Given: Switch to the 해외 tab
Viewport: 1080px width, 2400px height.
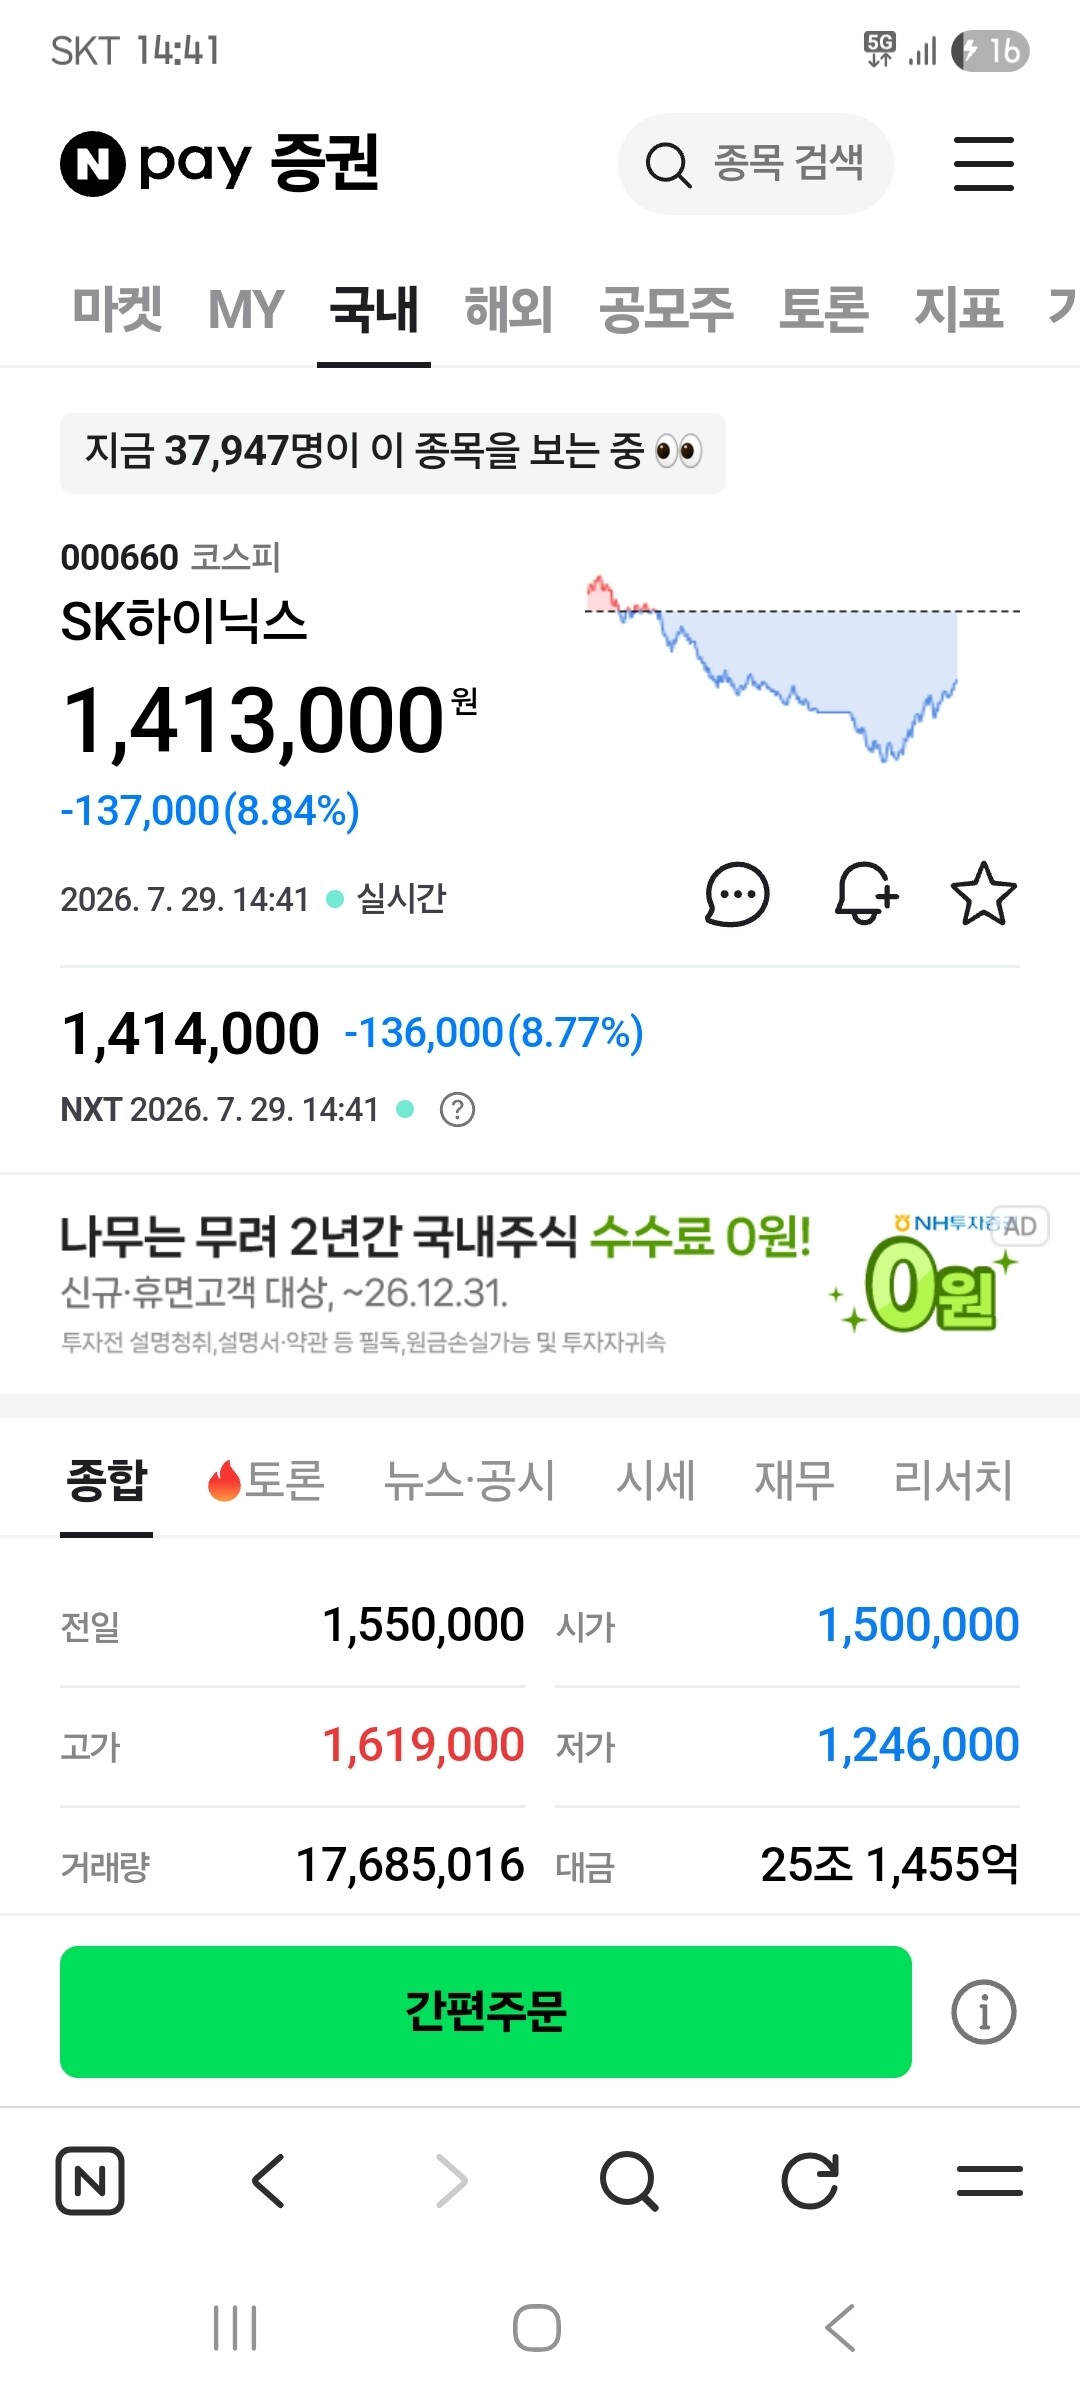Looking at the screenshot, I should (509, 308).
